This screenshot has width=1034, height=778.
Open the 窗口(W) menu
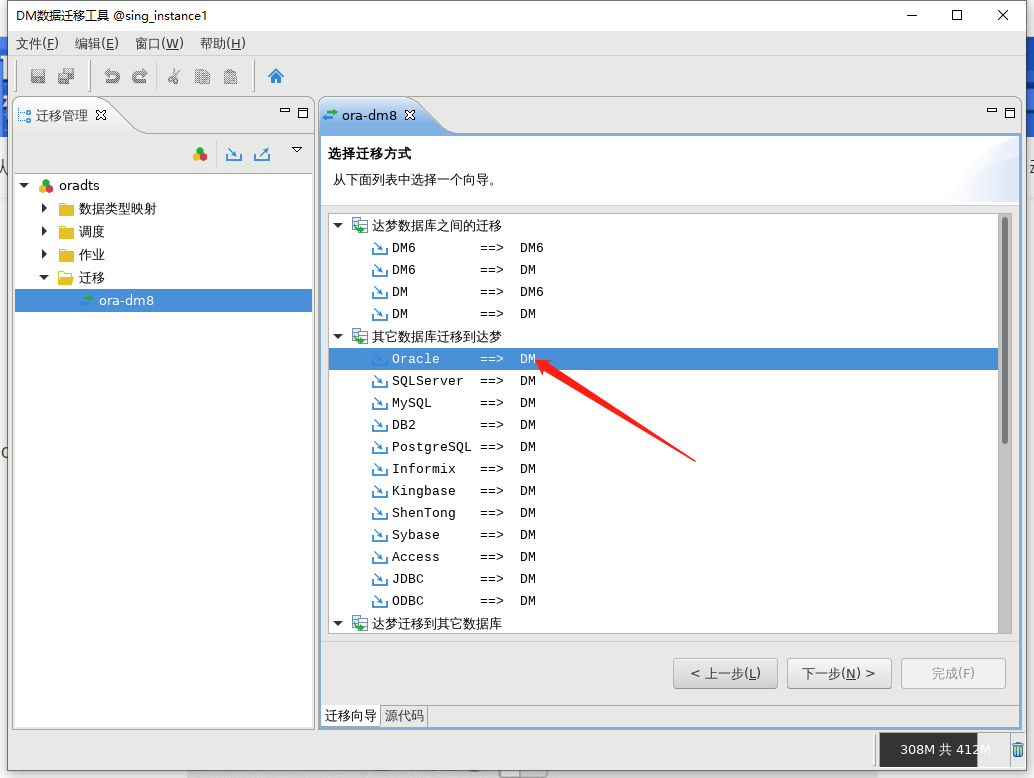pos(159,44)
